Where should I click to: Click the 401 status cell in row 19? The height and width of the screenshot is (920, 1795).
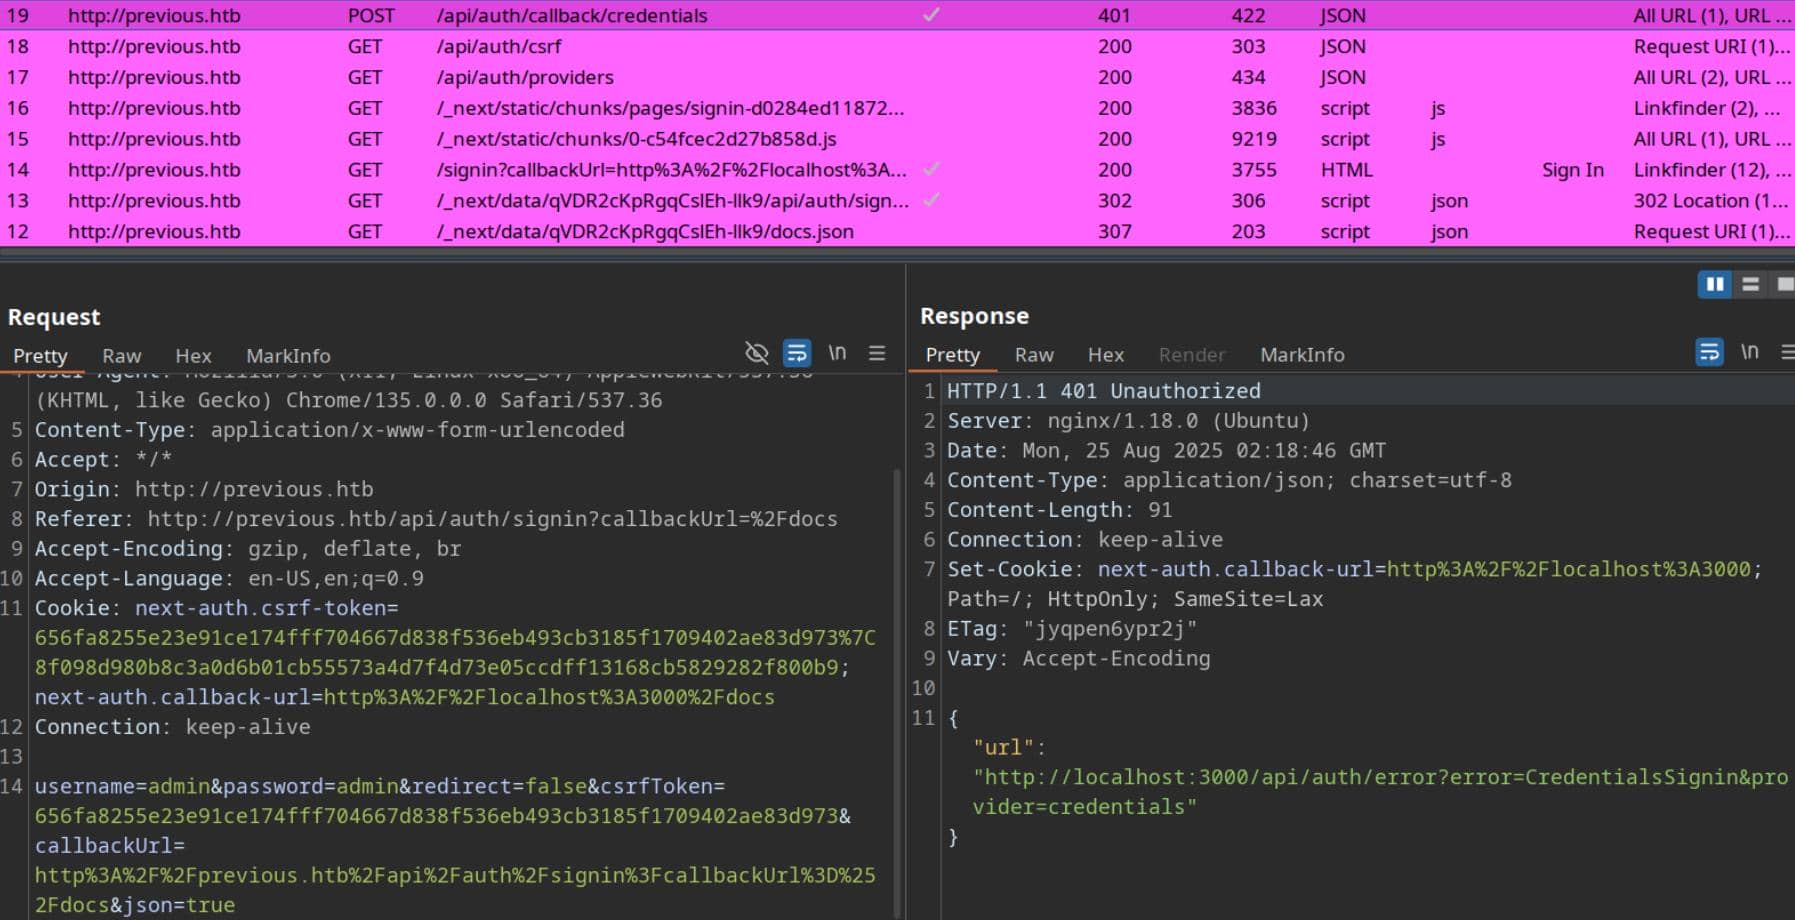point(1114,16)
